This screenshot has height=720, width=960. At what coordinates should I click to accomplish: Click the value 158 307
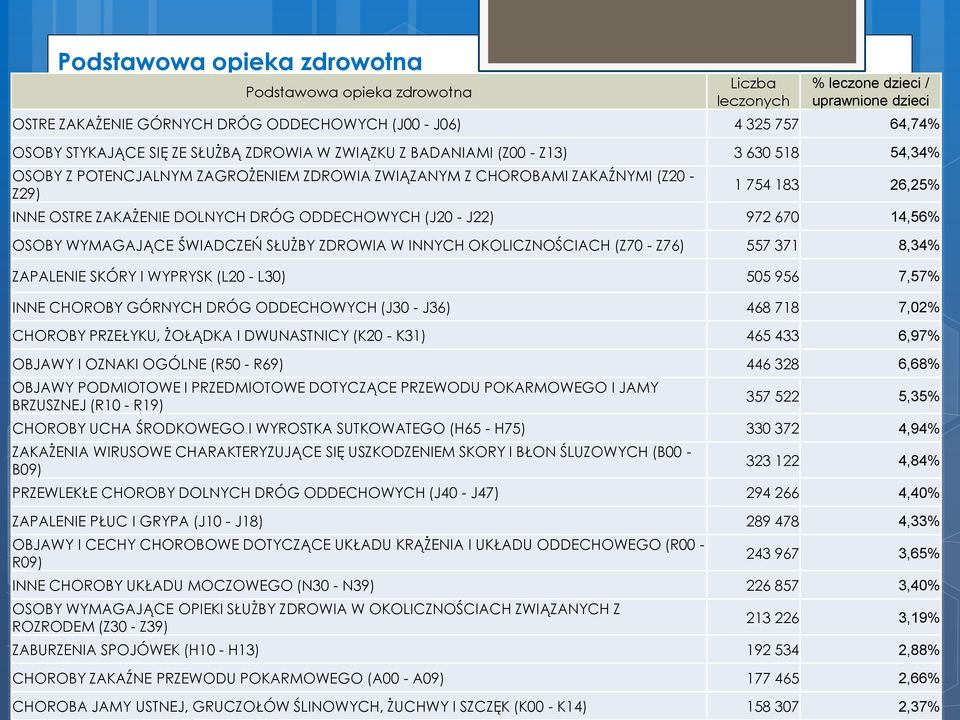tap(772, 707)
